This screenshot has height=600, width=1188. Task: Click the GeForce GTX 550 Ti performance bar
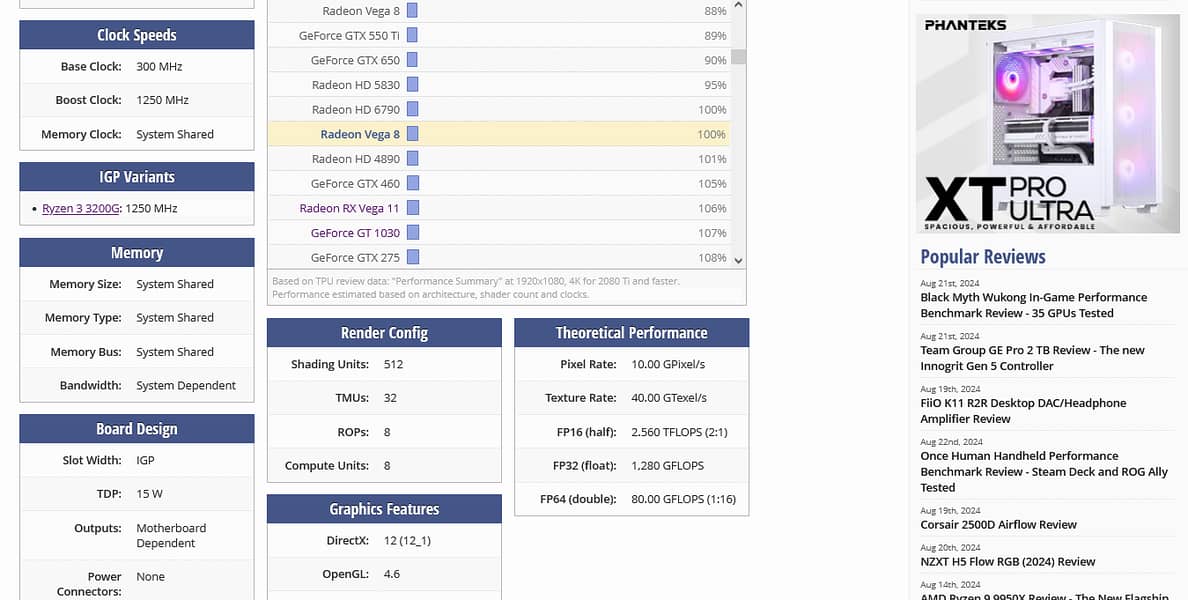(x=412, y=35)
